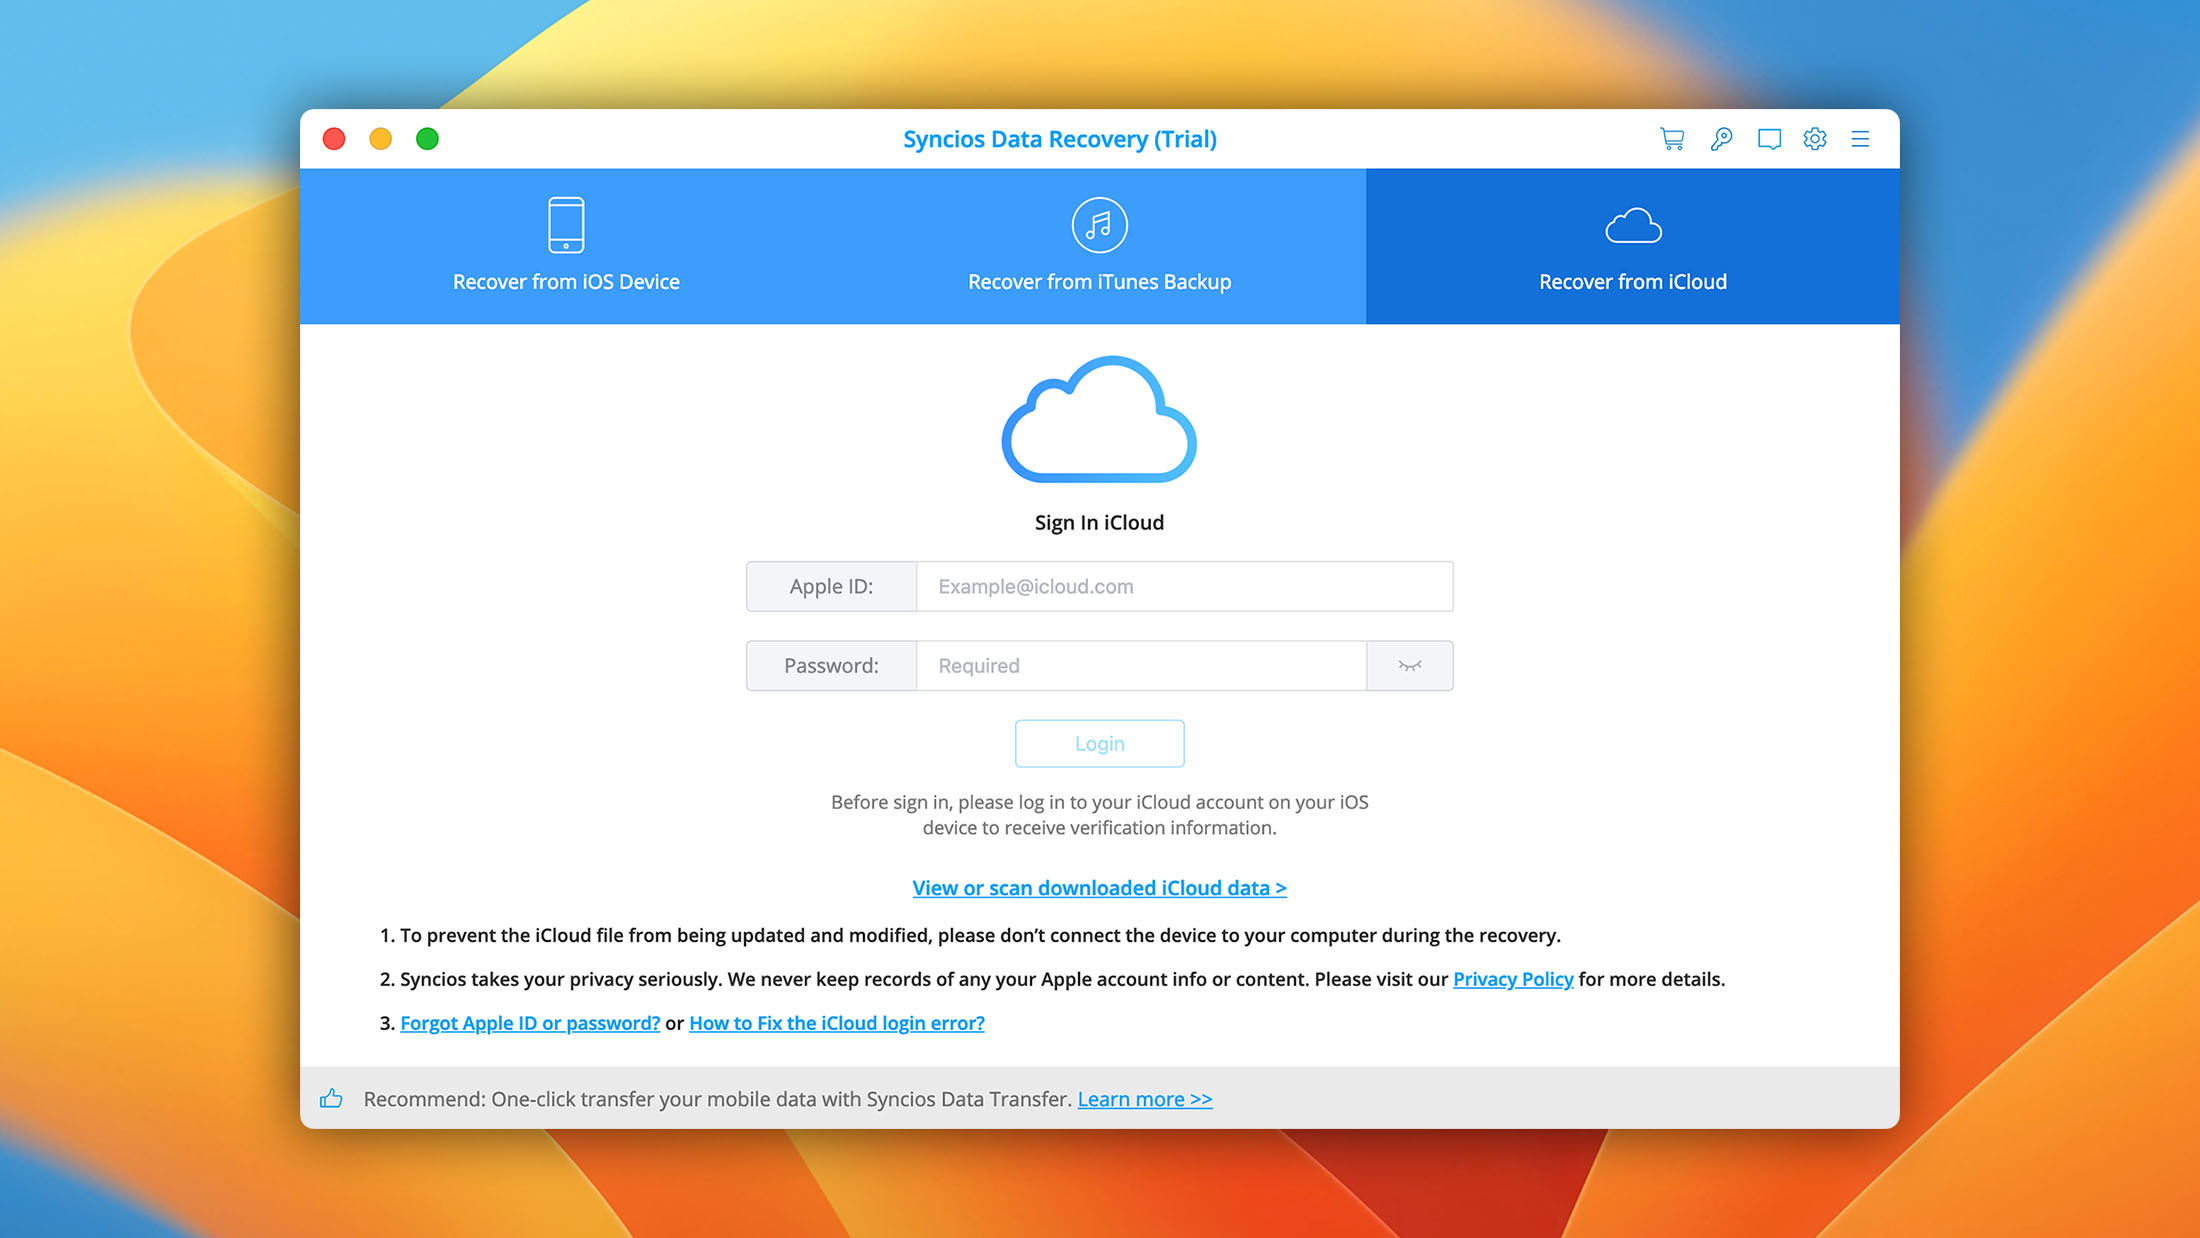Open the hamburger menu icon
The image size is (2200, 1238).
click(x=1860, y=139)
